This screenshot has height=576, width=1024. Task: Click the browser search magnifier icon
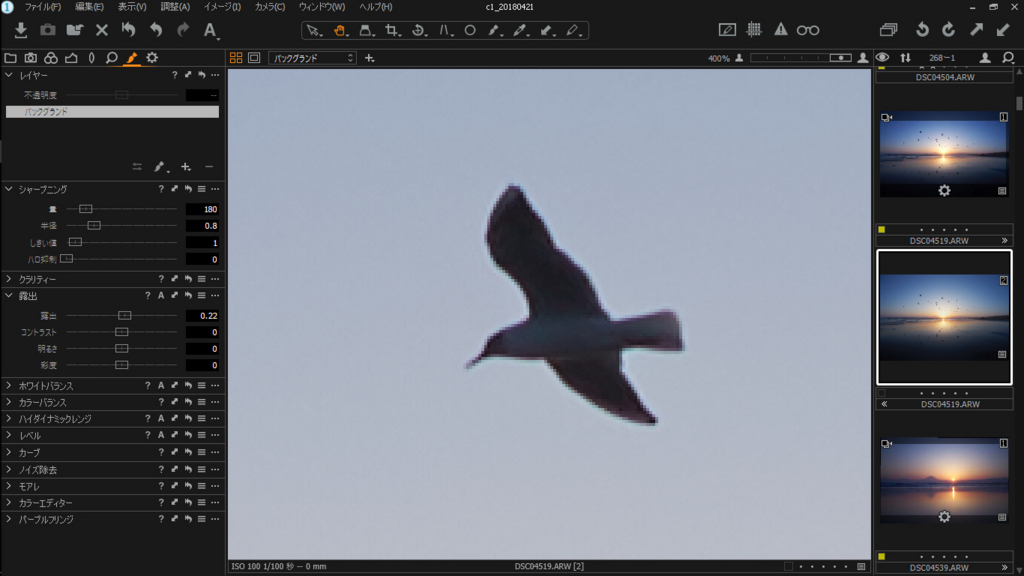[x=1008, y=58]
